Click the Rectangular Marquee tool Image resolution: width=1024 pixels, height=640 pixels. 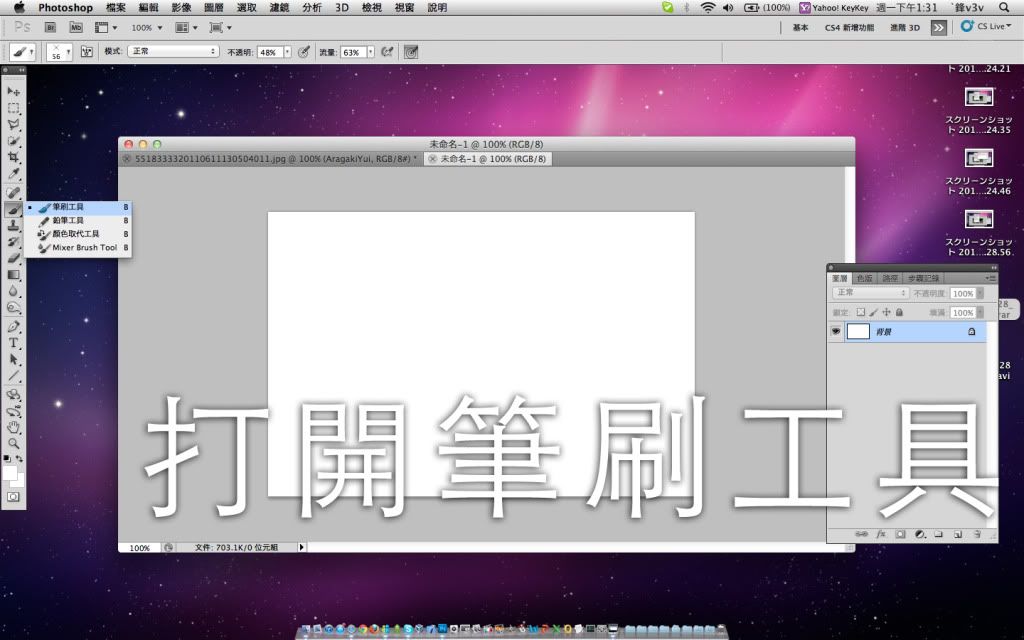(x=14, y=108)
